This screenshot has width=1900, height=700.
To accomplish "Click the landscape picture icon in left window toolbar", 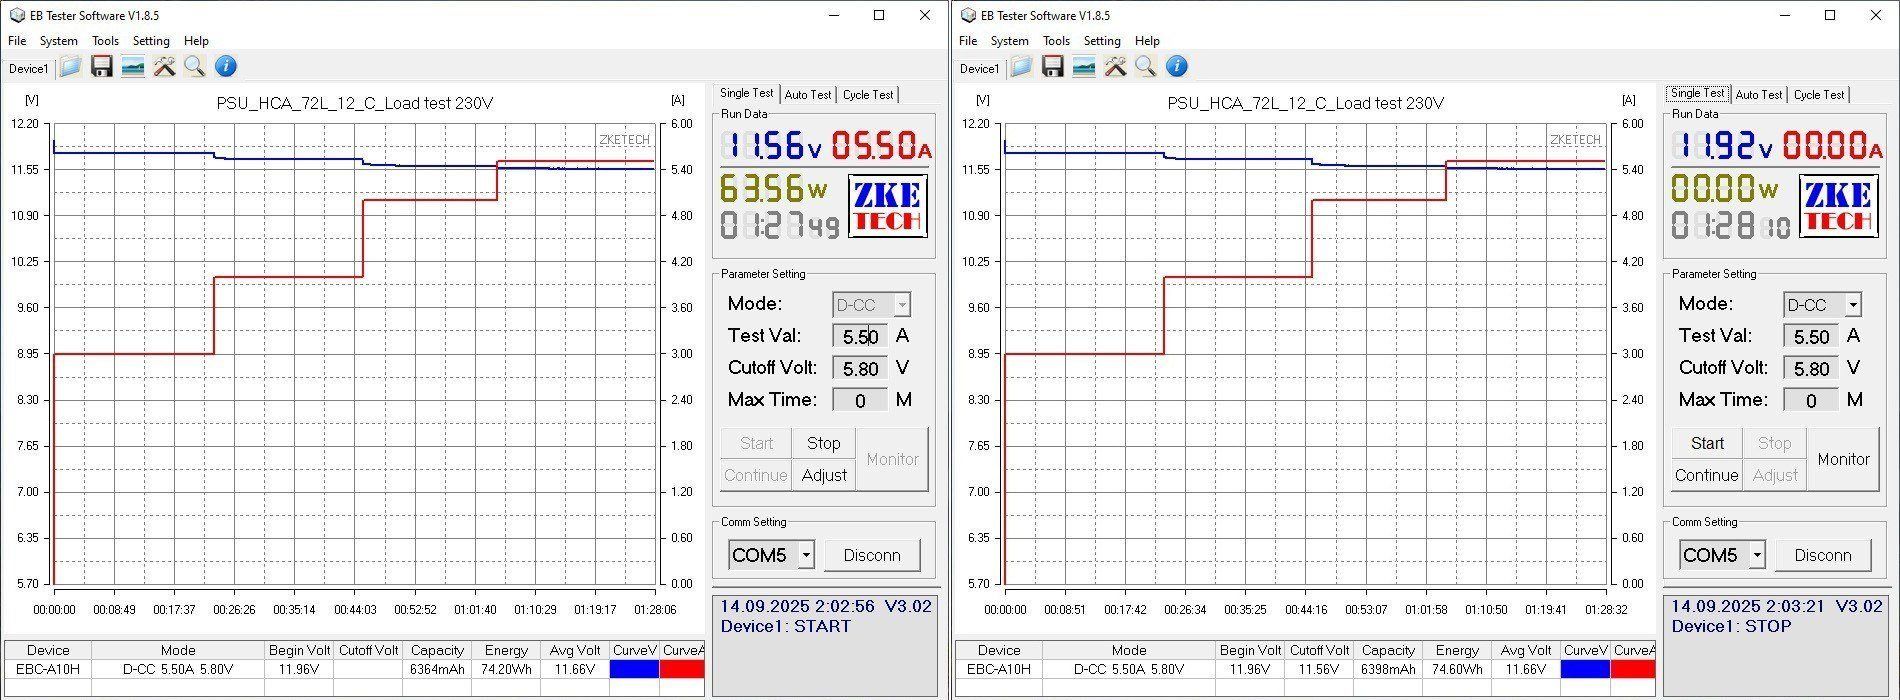I will coord(132,67).
